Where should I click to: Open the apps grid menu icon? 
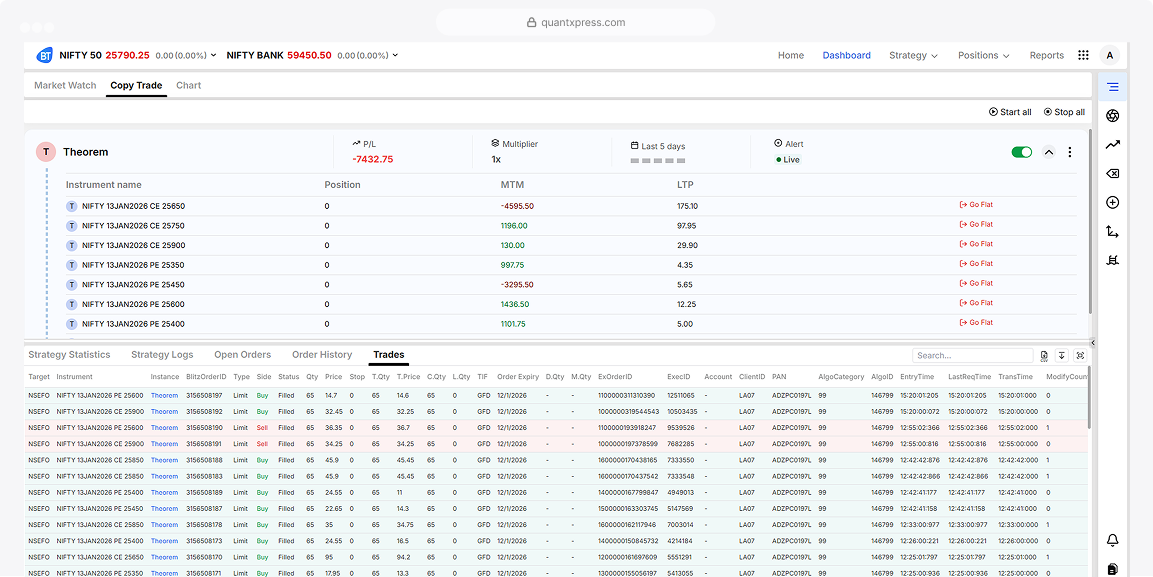pos(1083,55)
